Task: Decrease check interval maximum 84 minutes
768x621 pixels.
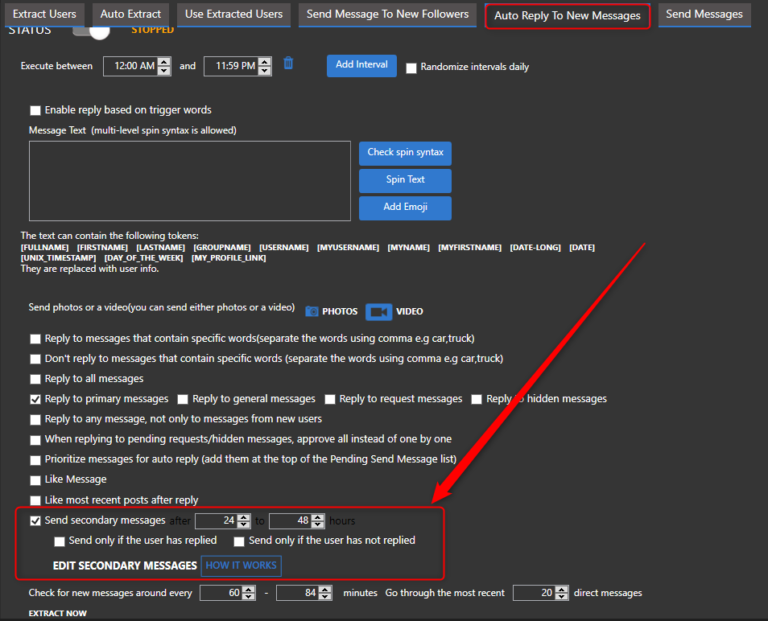Action: (325, 597)
